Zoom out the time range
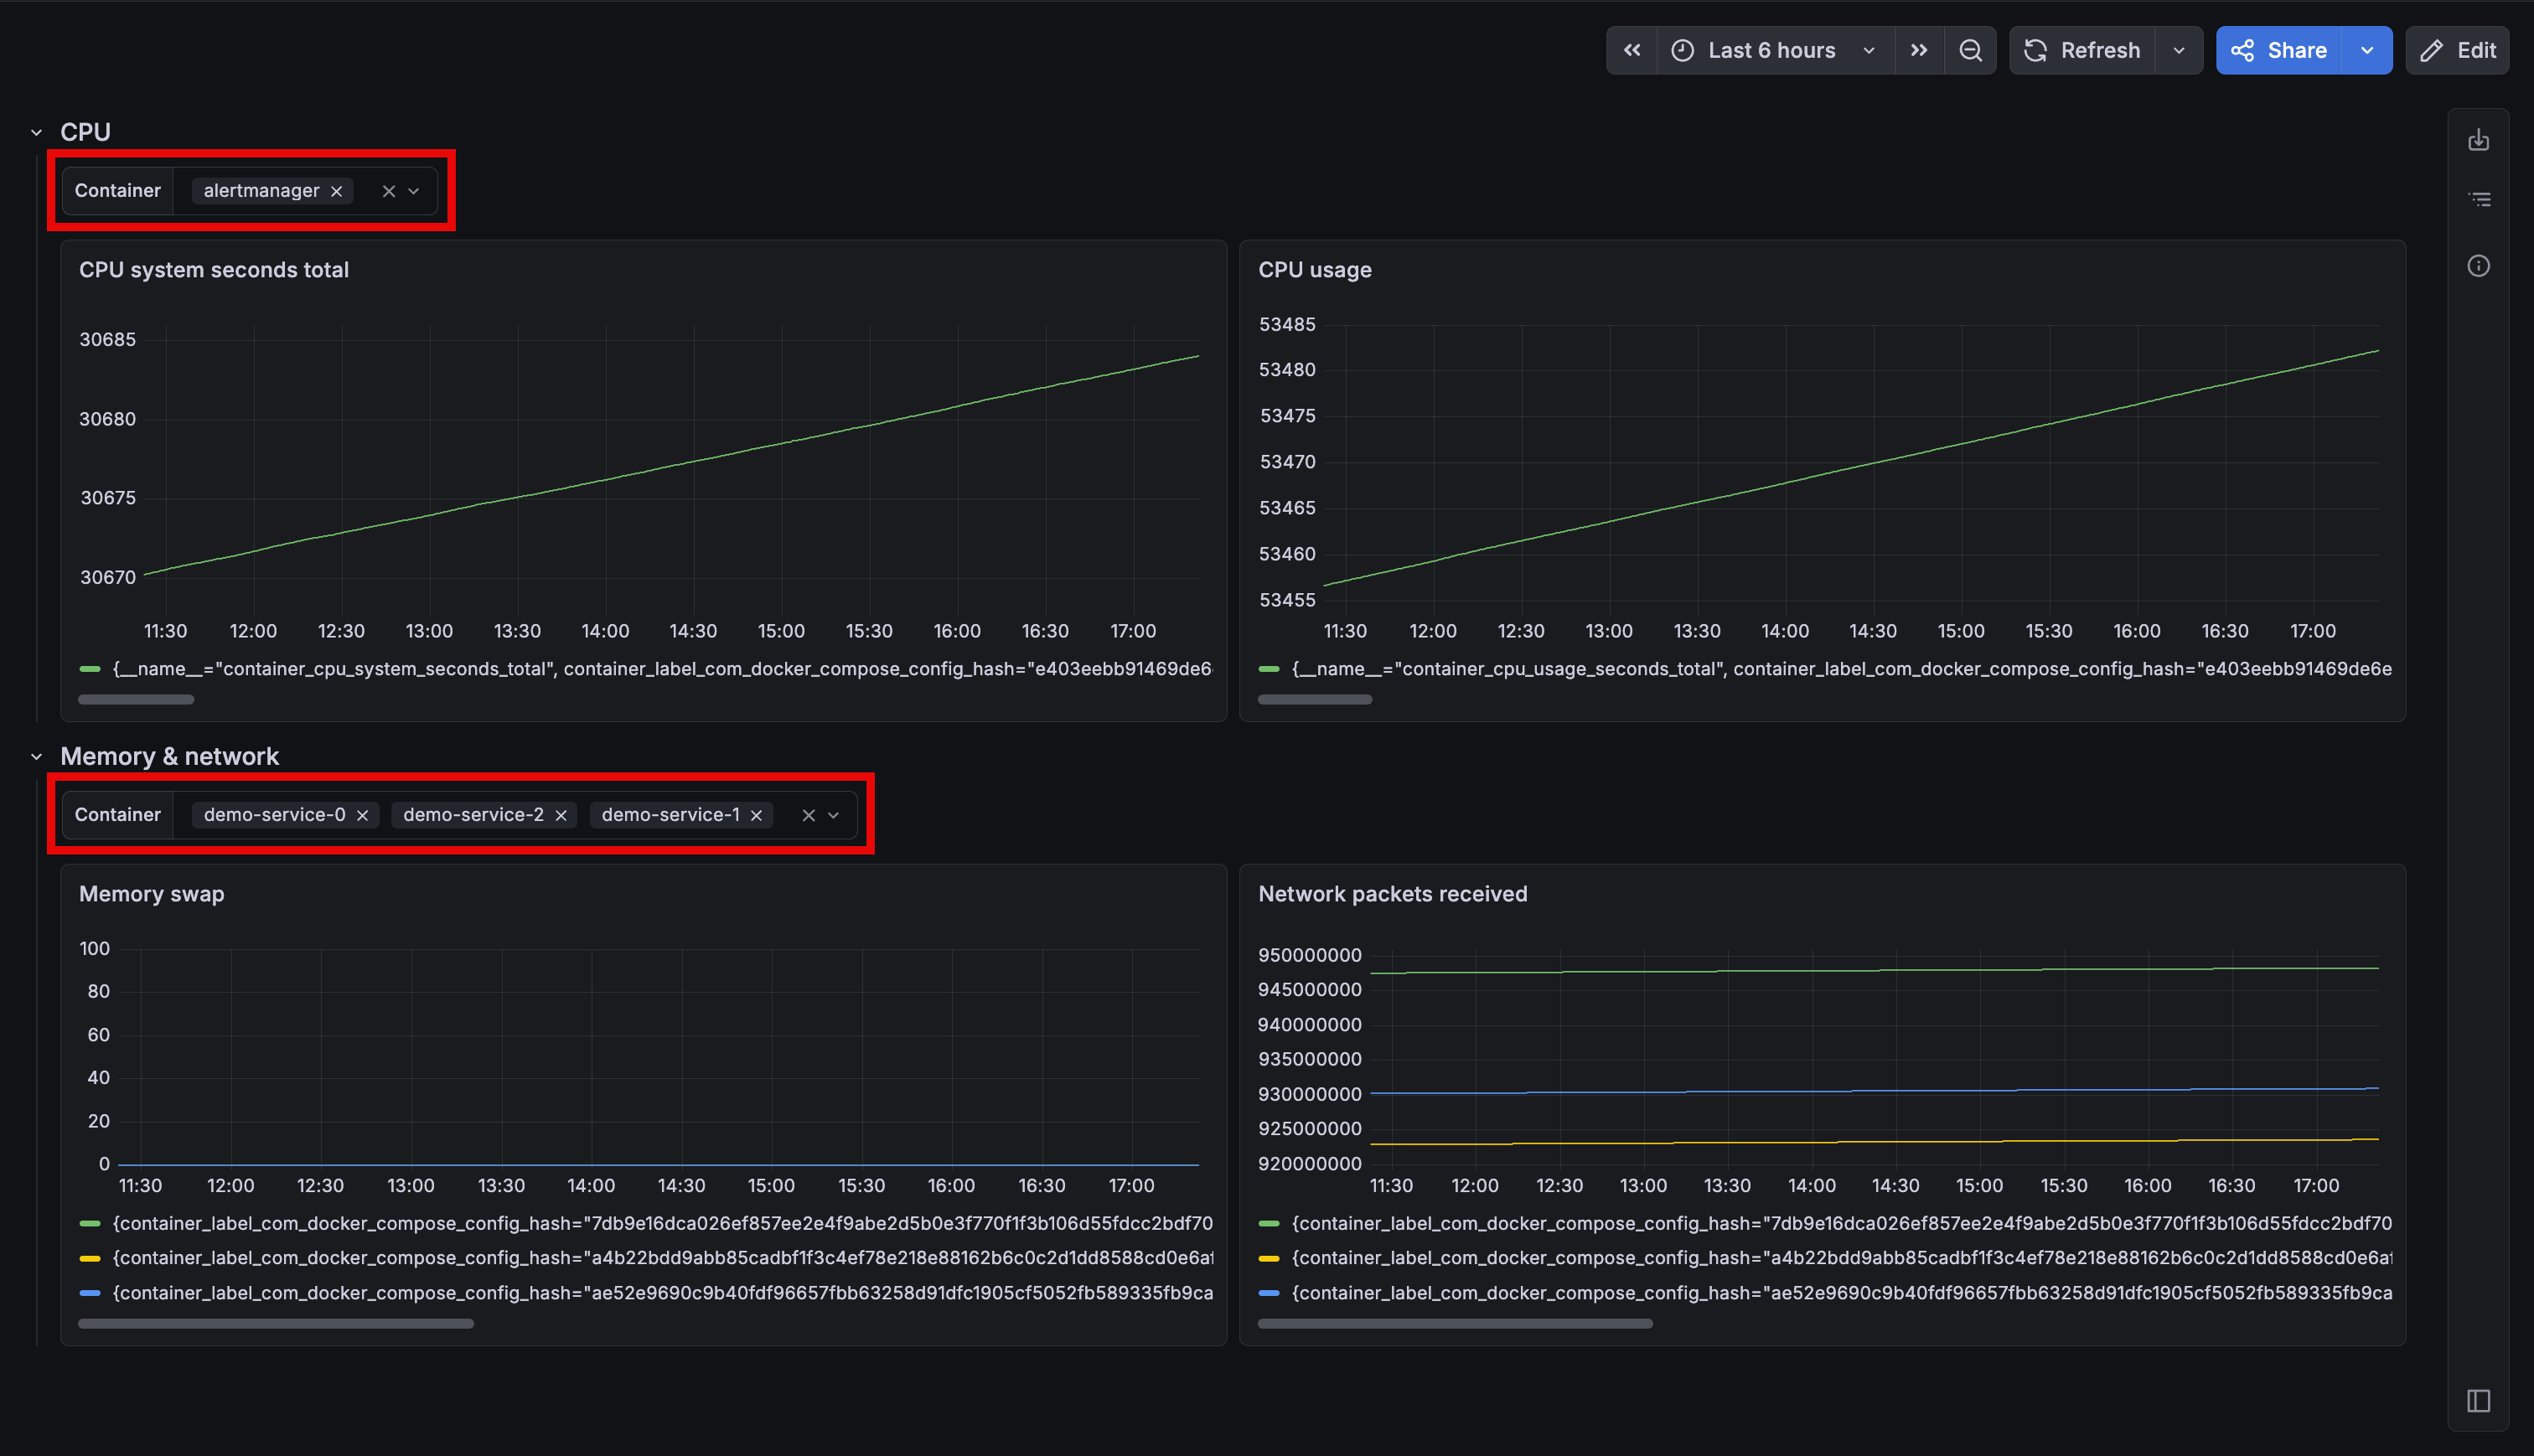The image size is (2534, 1456). (1970, 50)
